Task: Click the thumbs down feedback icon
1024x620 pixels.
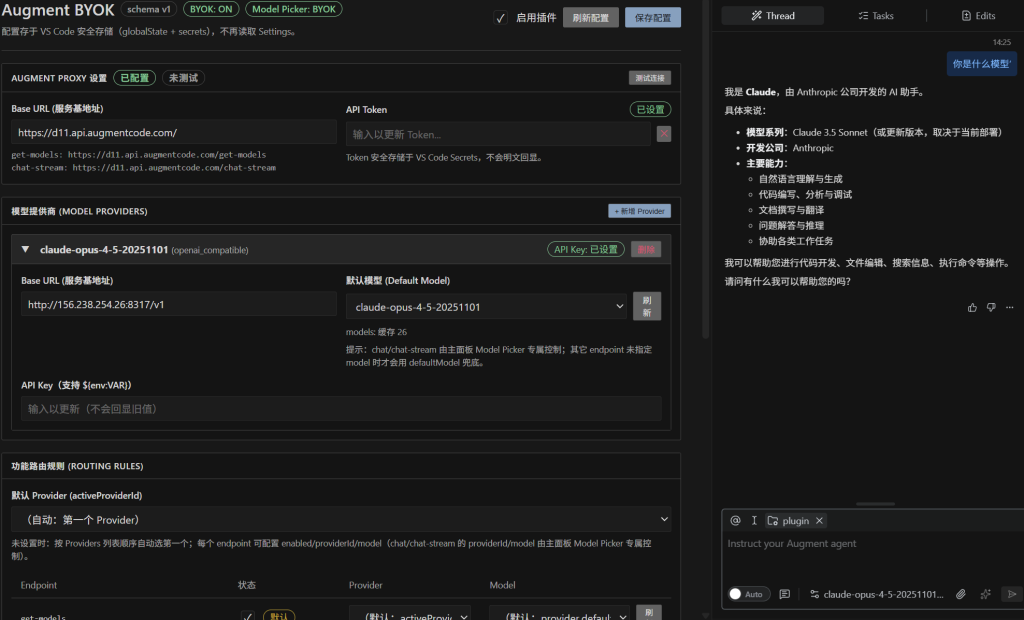Action: [991, 307]
